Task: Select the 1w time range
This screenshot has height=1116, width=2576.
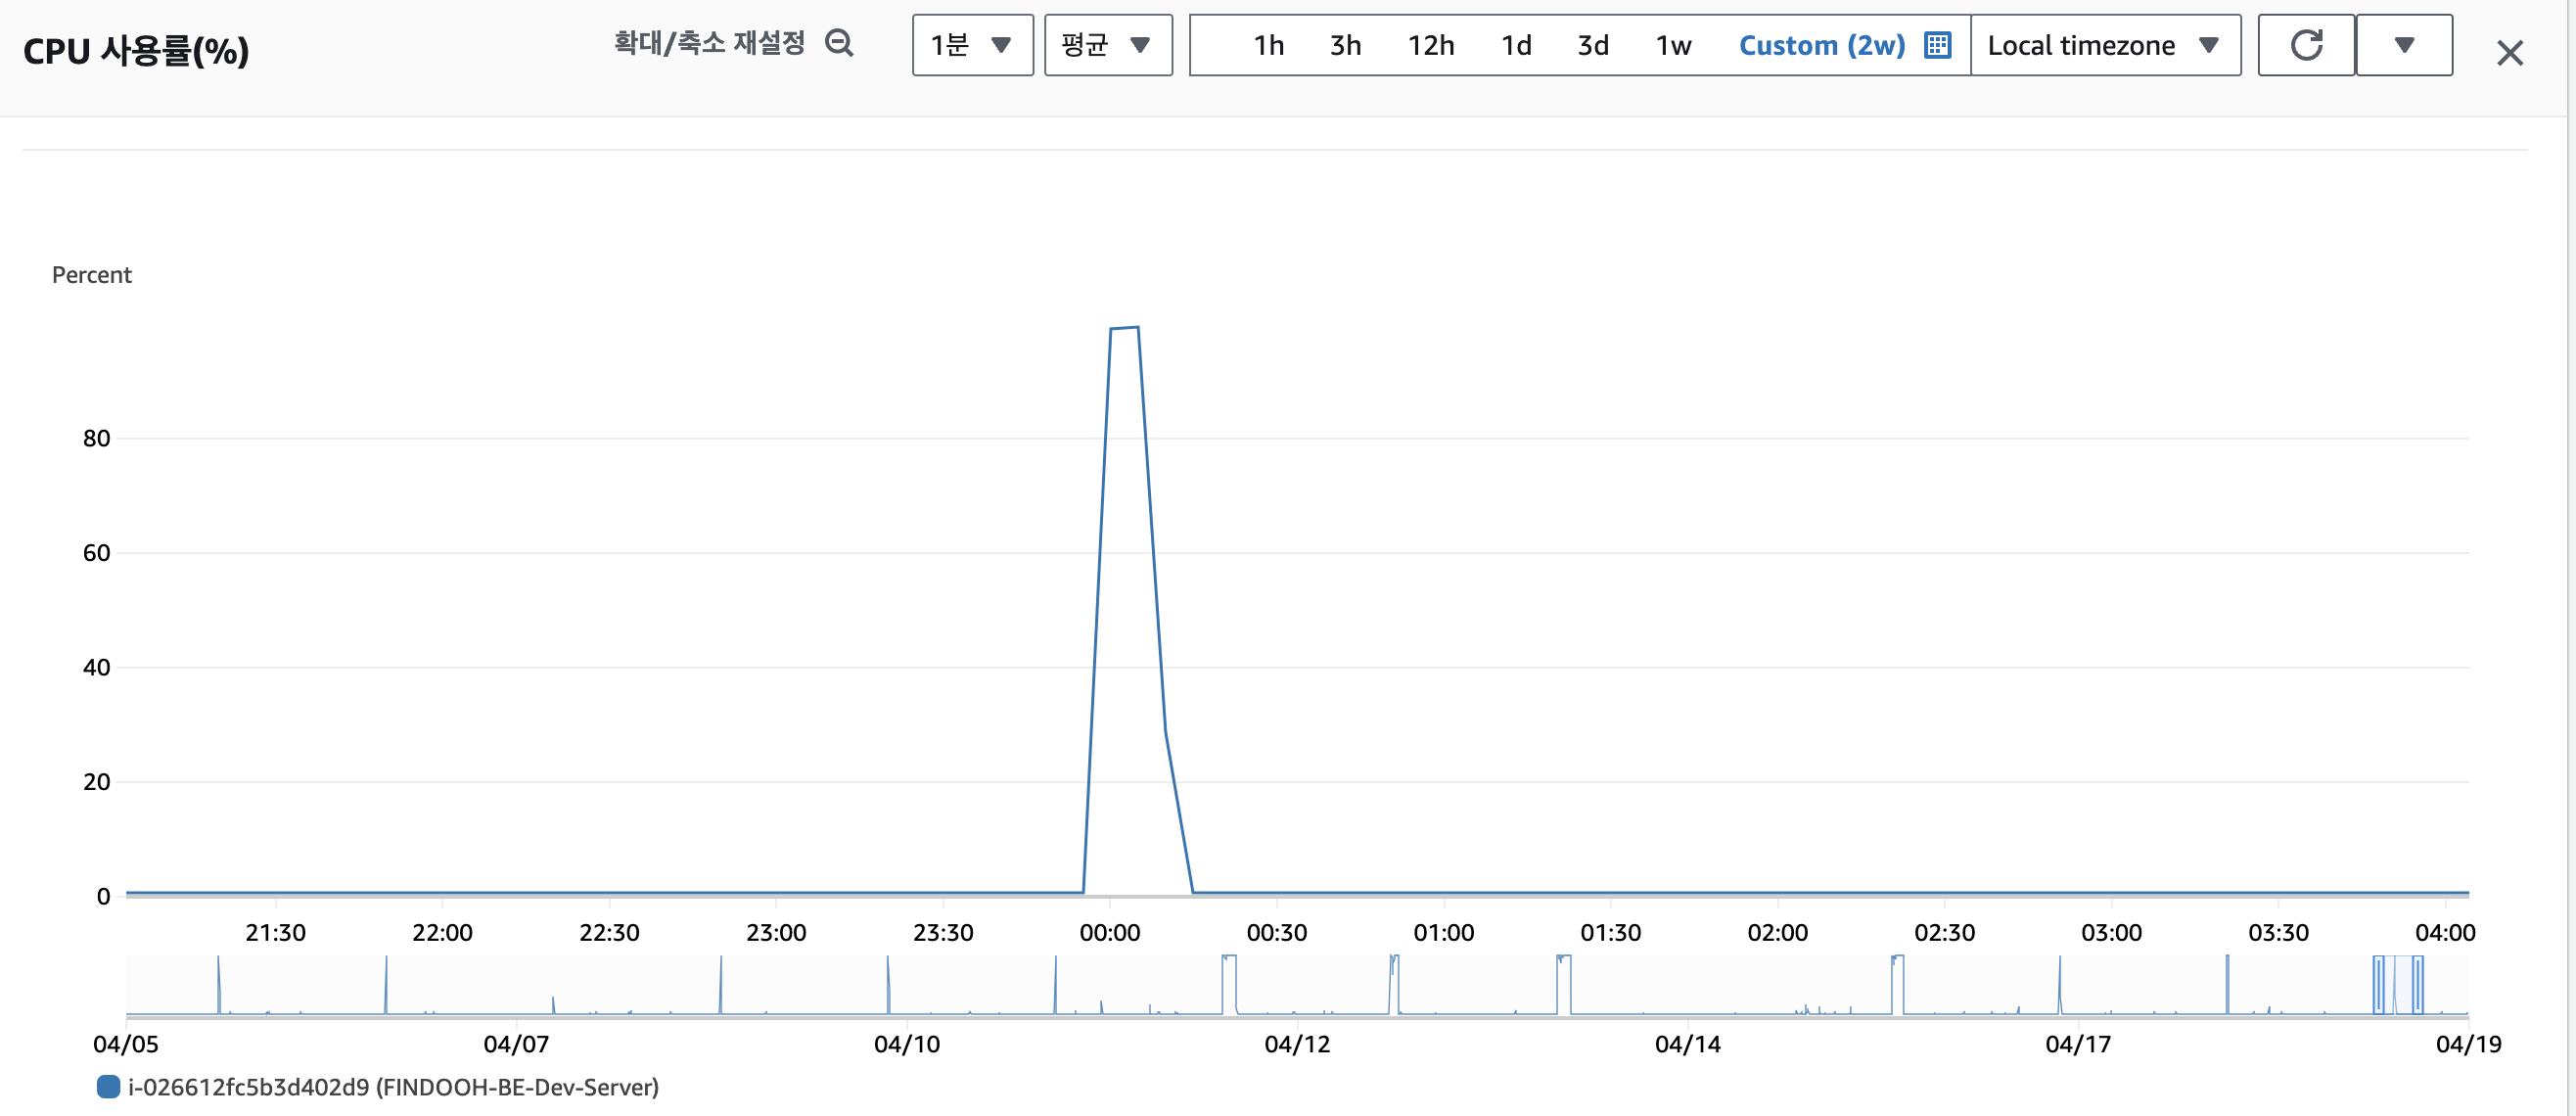Action: [1673, 45]
